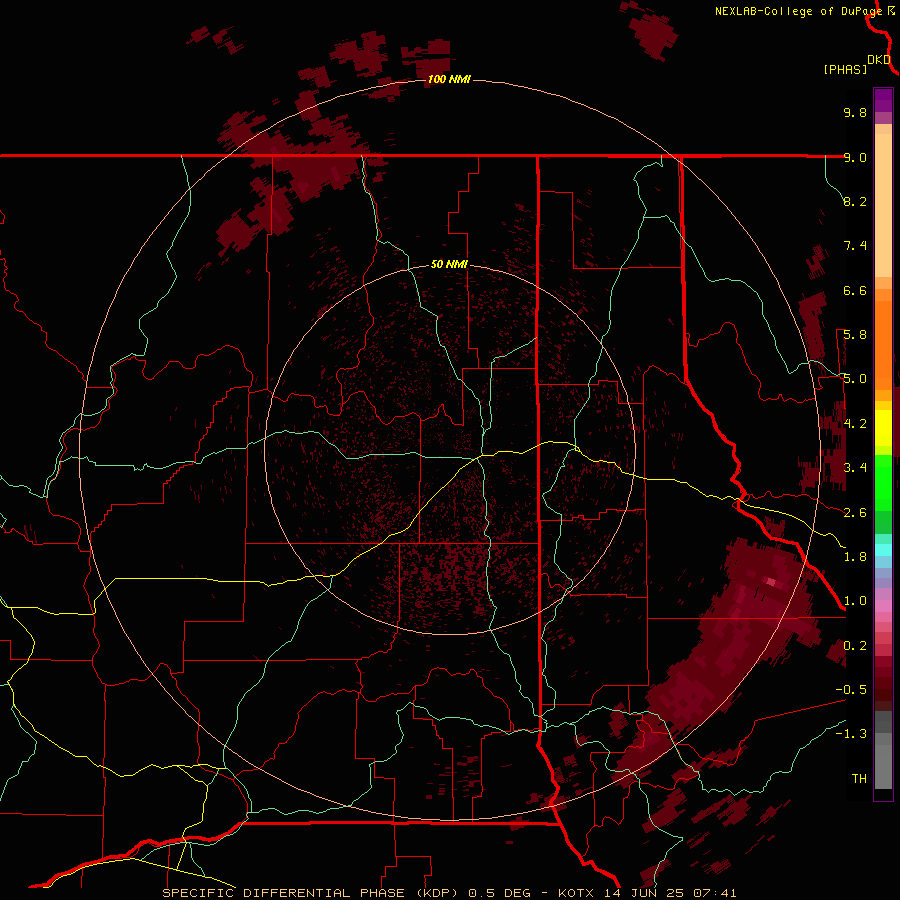Click the 50 NMI range ring label
The width and height of the screenshot is (900, 900).
[449, 264]
